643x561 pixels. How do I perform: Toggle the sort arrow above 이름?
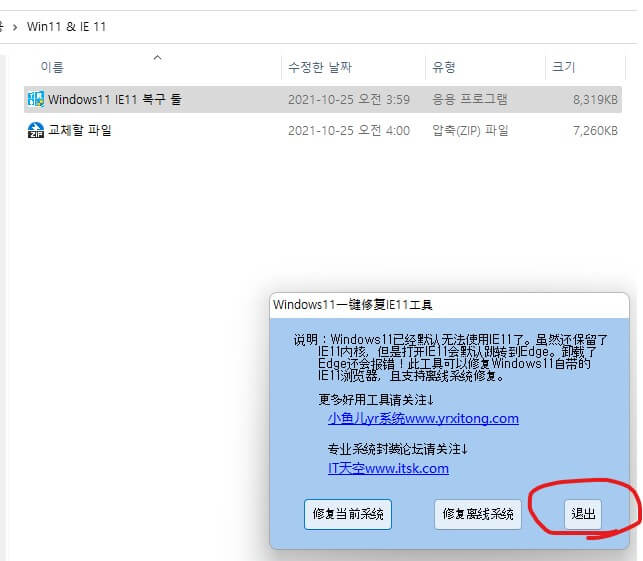(x=157, y=57)
